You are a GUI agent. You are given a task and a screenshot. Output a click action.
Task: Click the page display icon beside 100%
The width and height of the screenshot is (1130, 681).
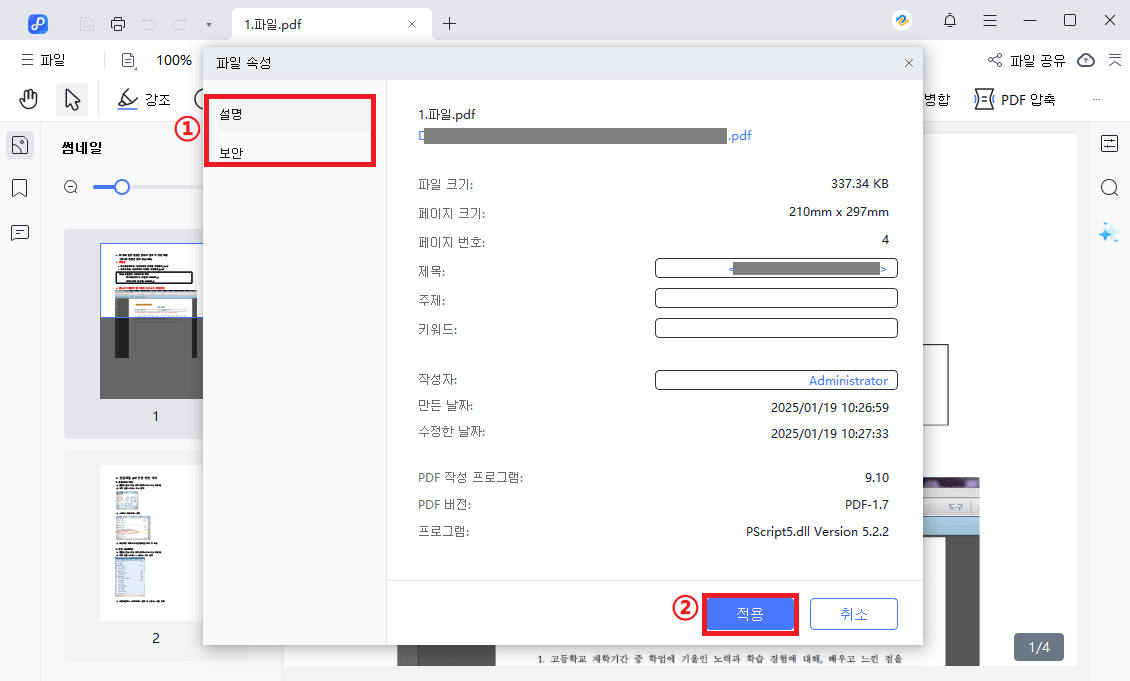129,61
